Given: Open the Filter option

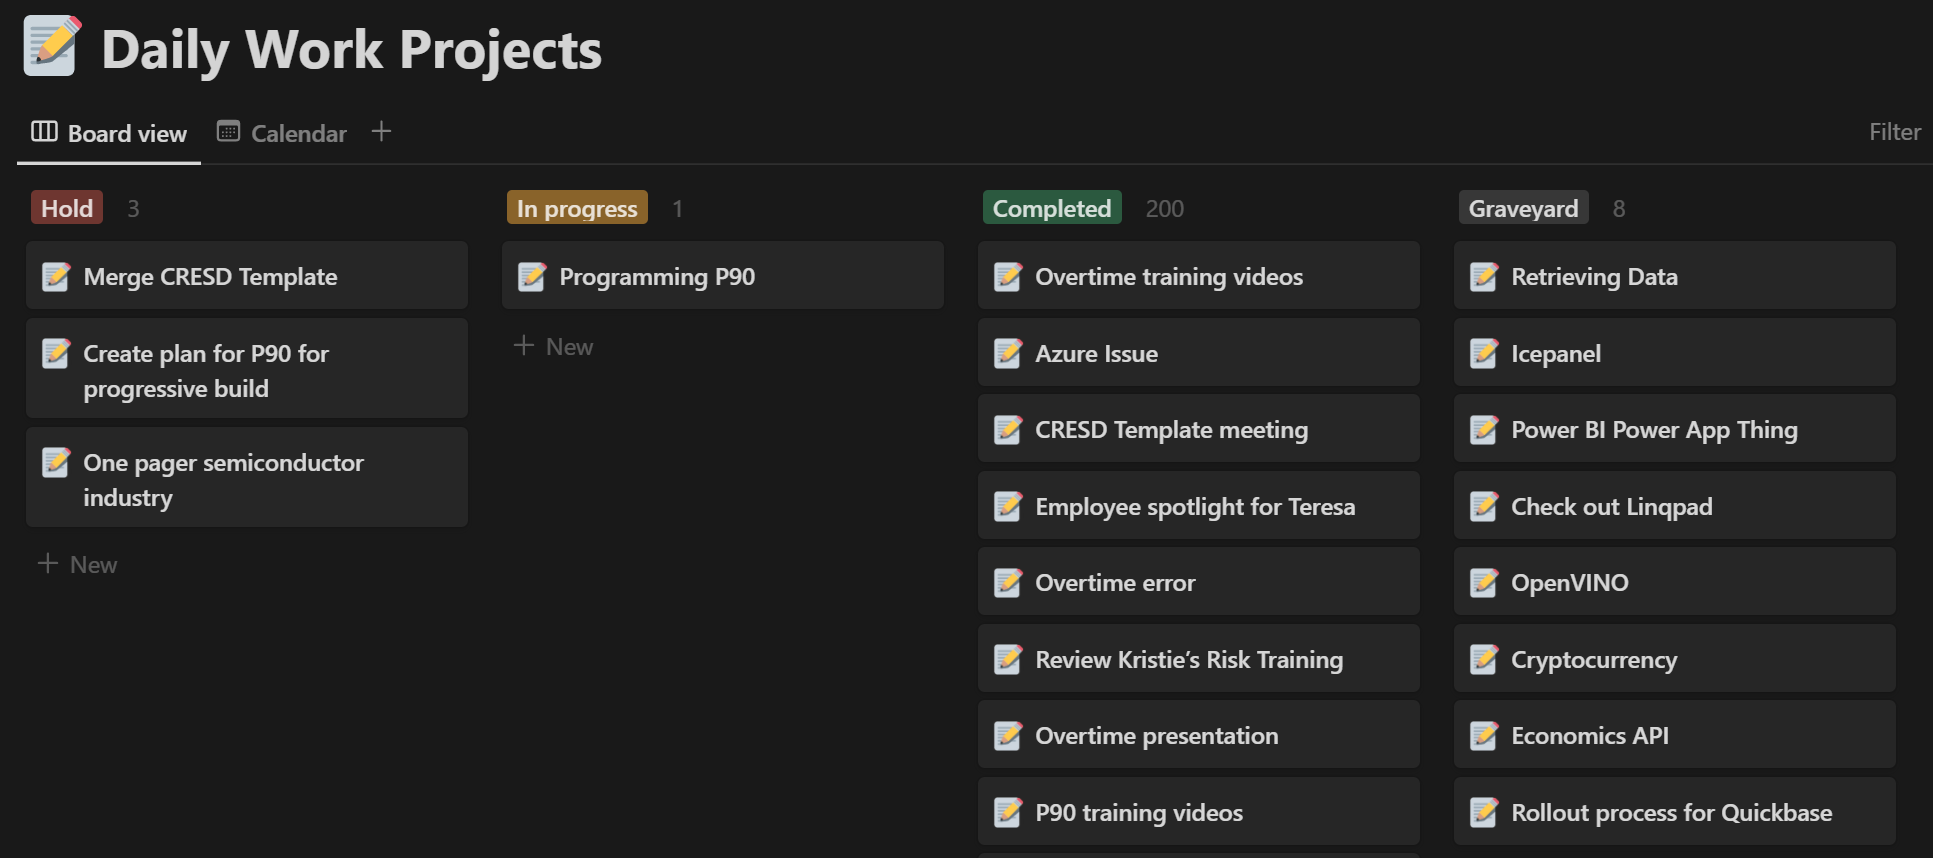Looking at the screenshot, I should click(x=1895, y=132).
